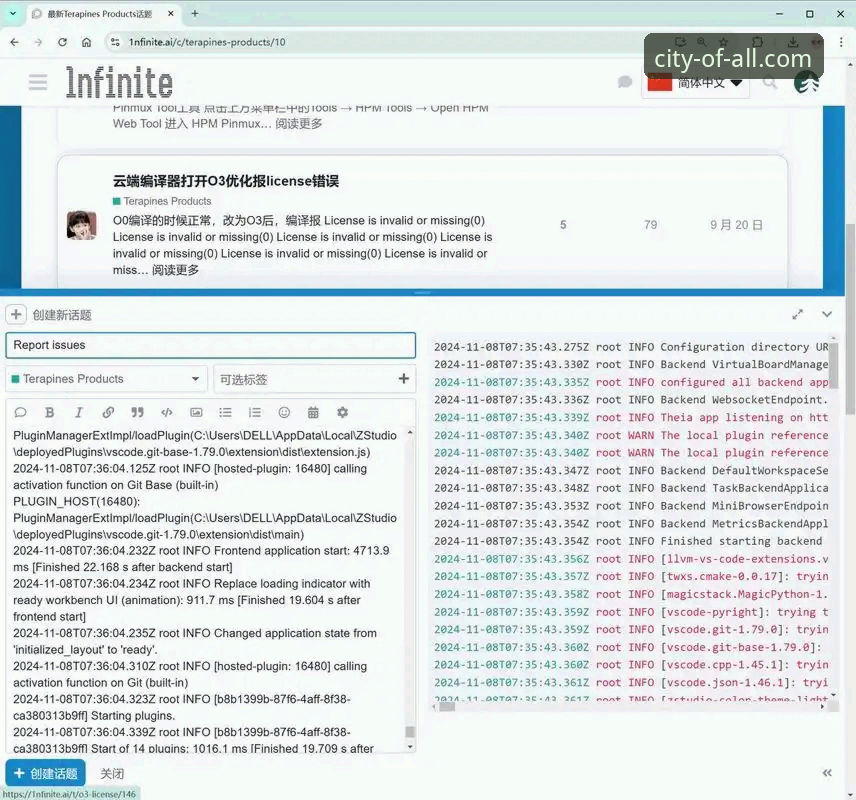
Task: Insert a quote bubble in the editor toolbar
Action: pyautogui.click(x=21, y=413)
